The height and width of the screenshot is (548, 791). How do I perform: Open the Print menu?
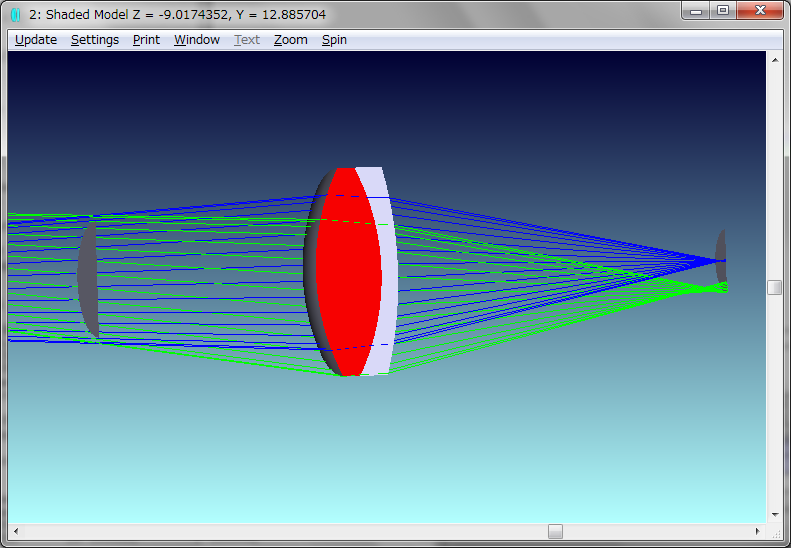point(146,40)
